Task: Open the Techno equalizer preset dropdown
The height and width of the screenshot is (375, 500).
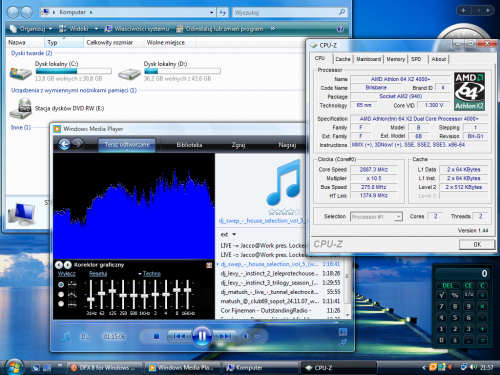Action: coord(149,274)
